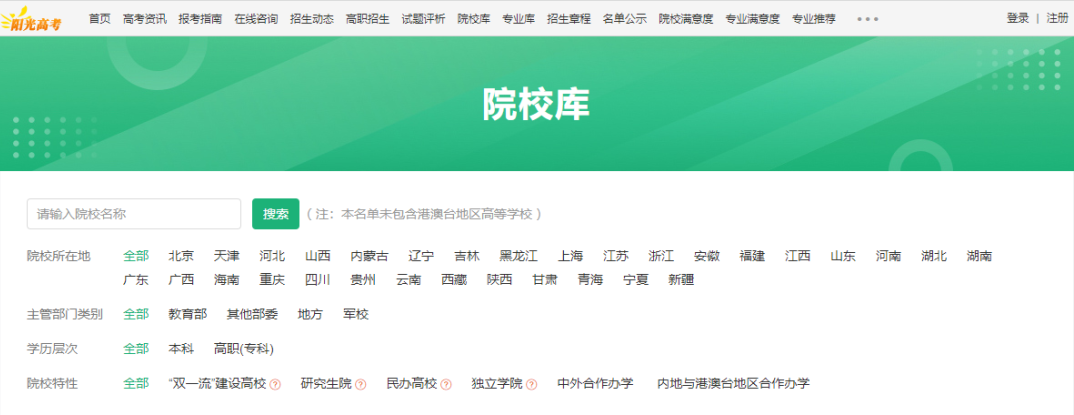Screen dimensions: 1074x415
Task: Select 军校 department filter
Action: point(356,314)
